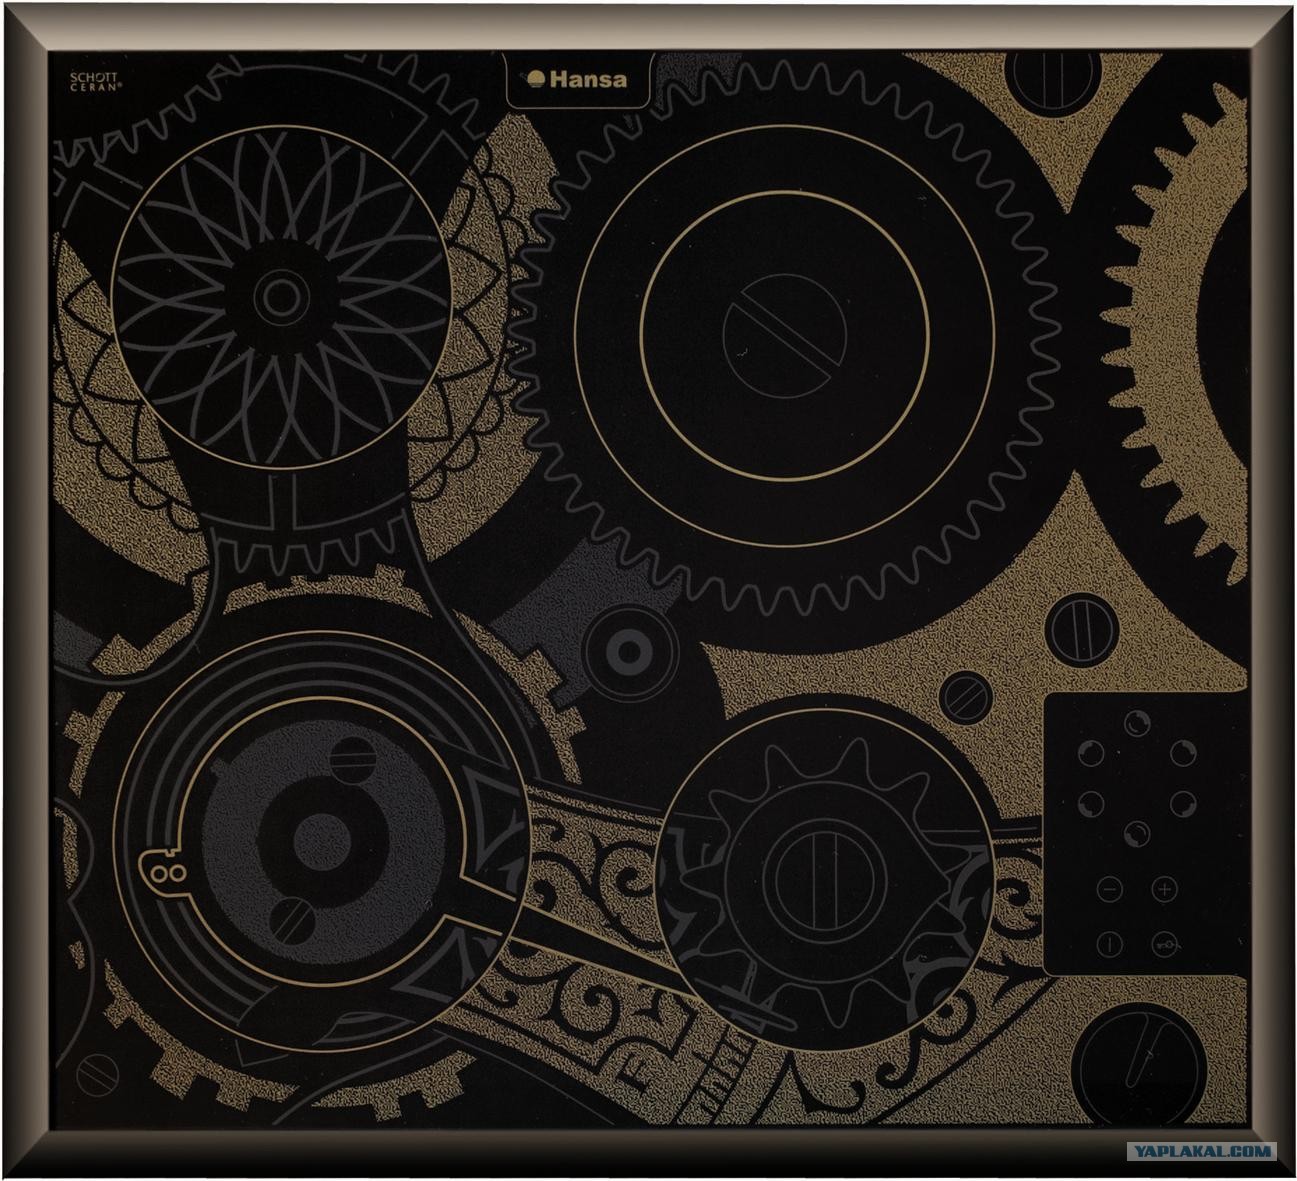Click the SCHOTT CERAN label
This screenshot has width=1297, height=1181.
pos(95,81)
